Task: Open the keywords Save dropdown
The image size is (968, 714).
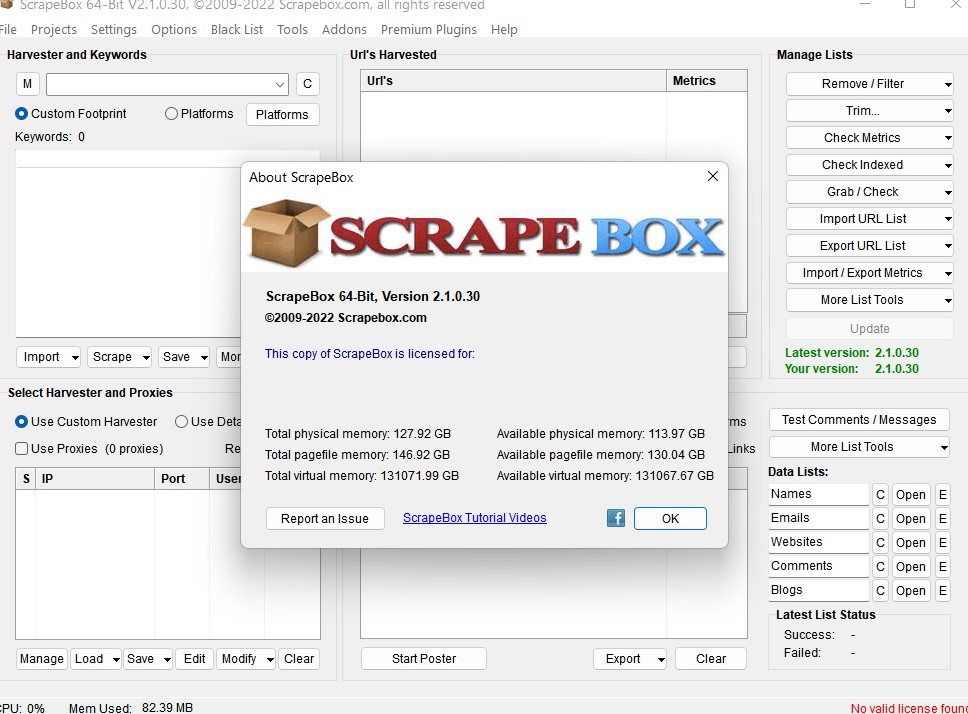Action: pyautogui.click(x=184, y=357)
